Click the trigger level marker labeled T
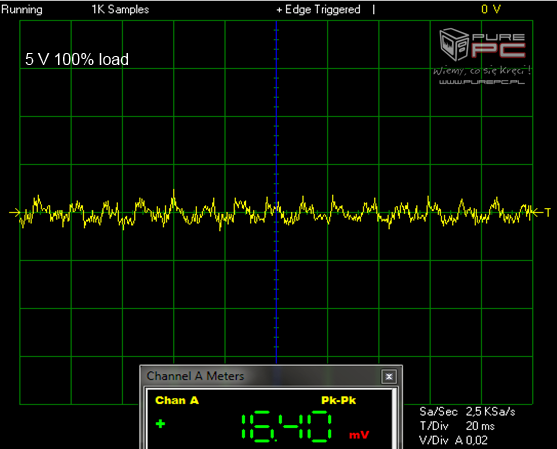The width and height of the screenshot is (557, 449). point(542,212)
